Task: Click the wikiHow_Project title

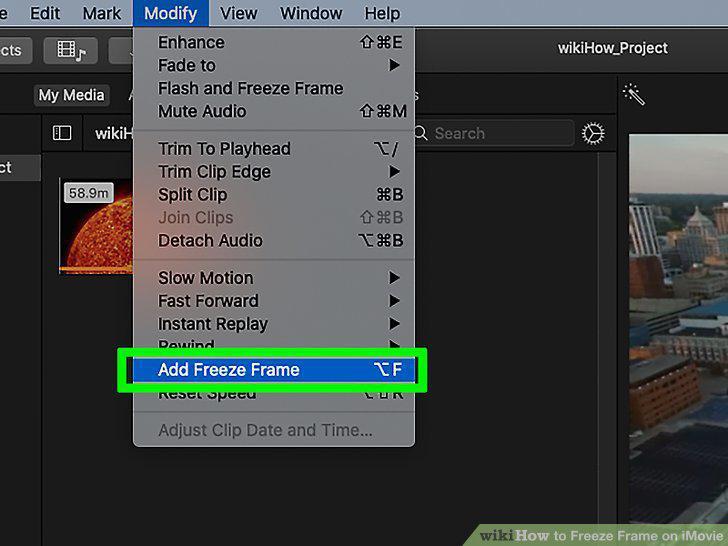Action: coord(613,48)
